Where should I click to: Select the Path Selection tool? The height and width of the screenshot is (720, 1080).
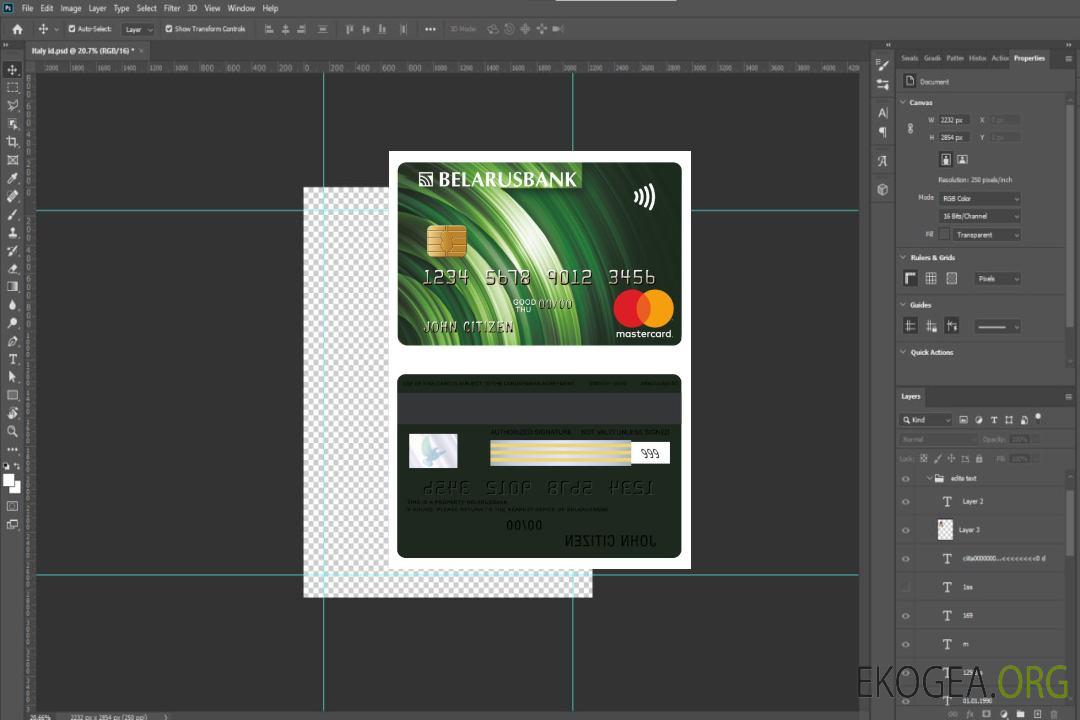(x=12, y=377)
